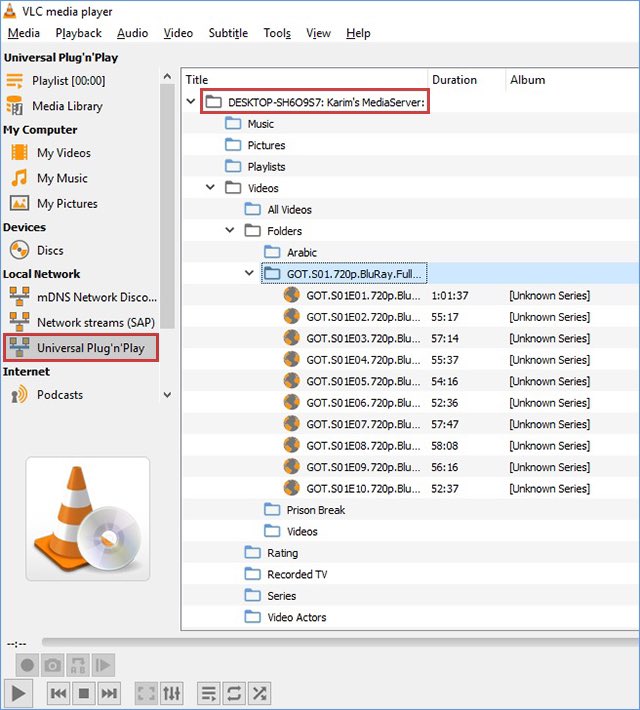Image resolution: width=640 pixels, height=710 pixels.
Task: Select the Rating folder
Action: [x=271, y=553]
